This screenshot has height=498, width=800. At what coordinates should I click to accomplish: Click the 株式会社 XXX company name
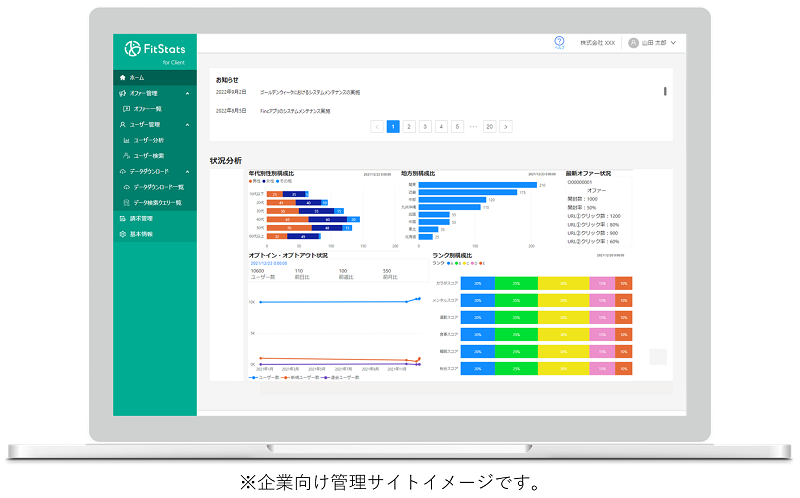[x=597, y=43]
